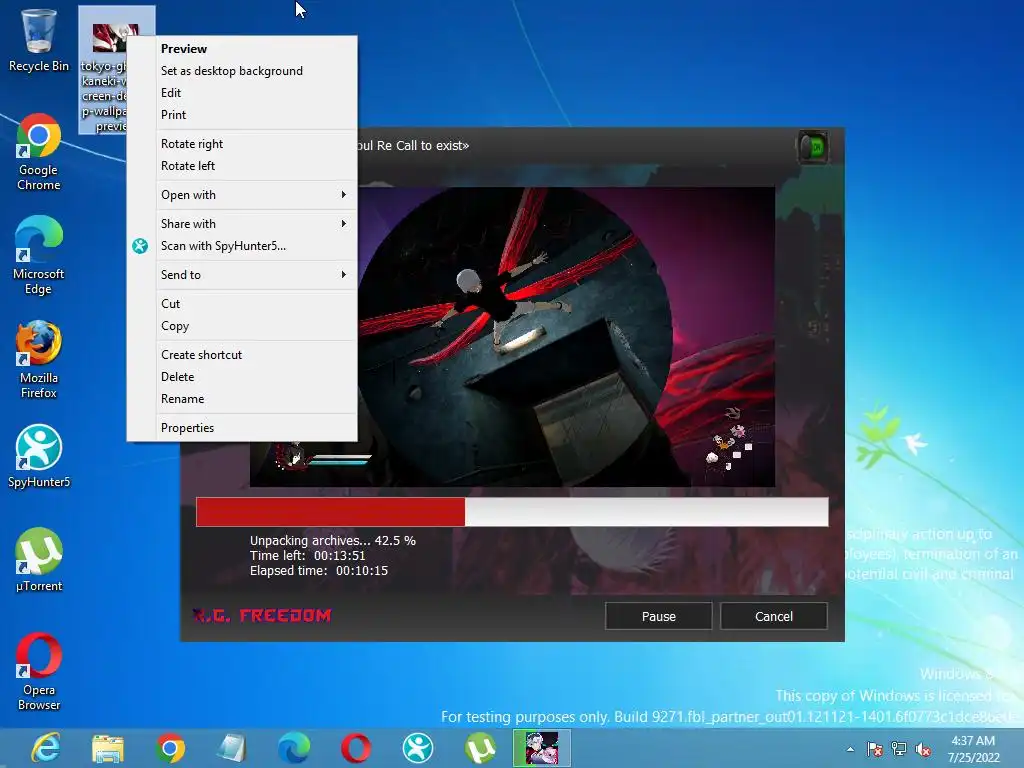Image resolution: width=1024 pixels, height=768 pixels.
Task: Select the Google Chrome desktop shortcut
Action: pos(39,152)
